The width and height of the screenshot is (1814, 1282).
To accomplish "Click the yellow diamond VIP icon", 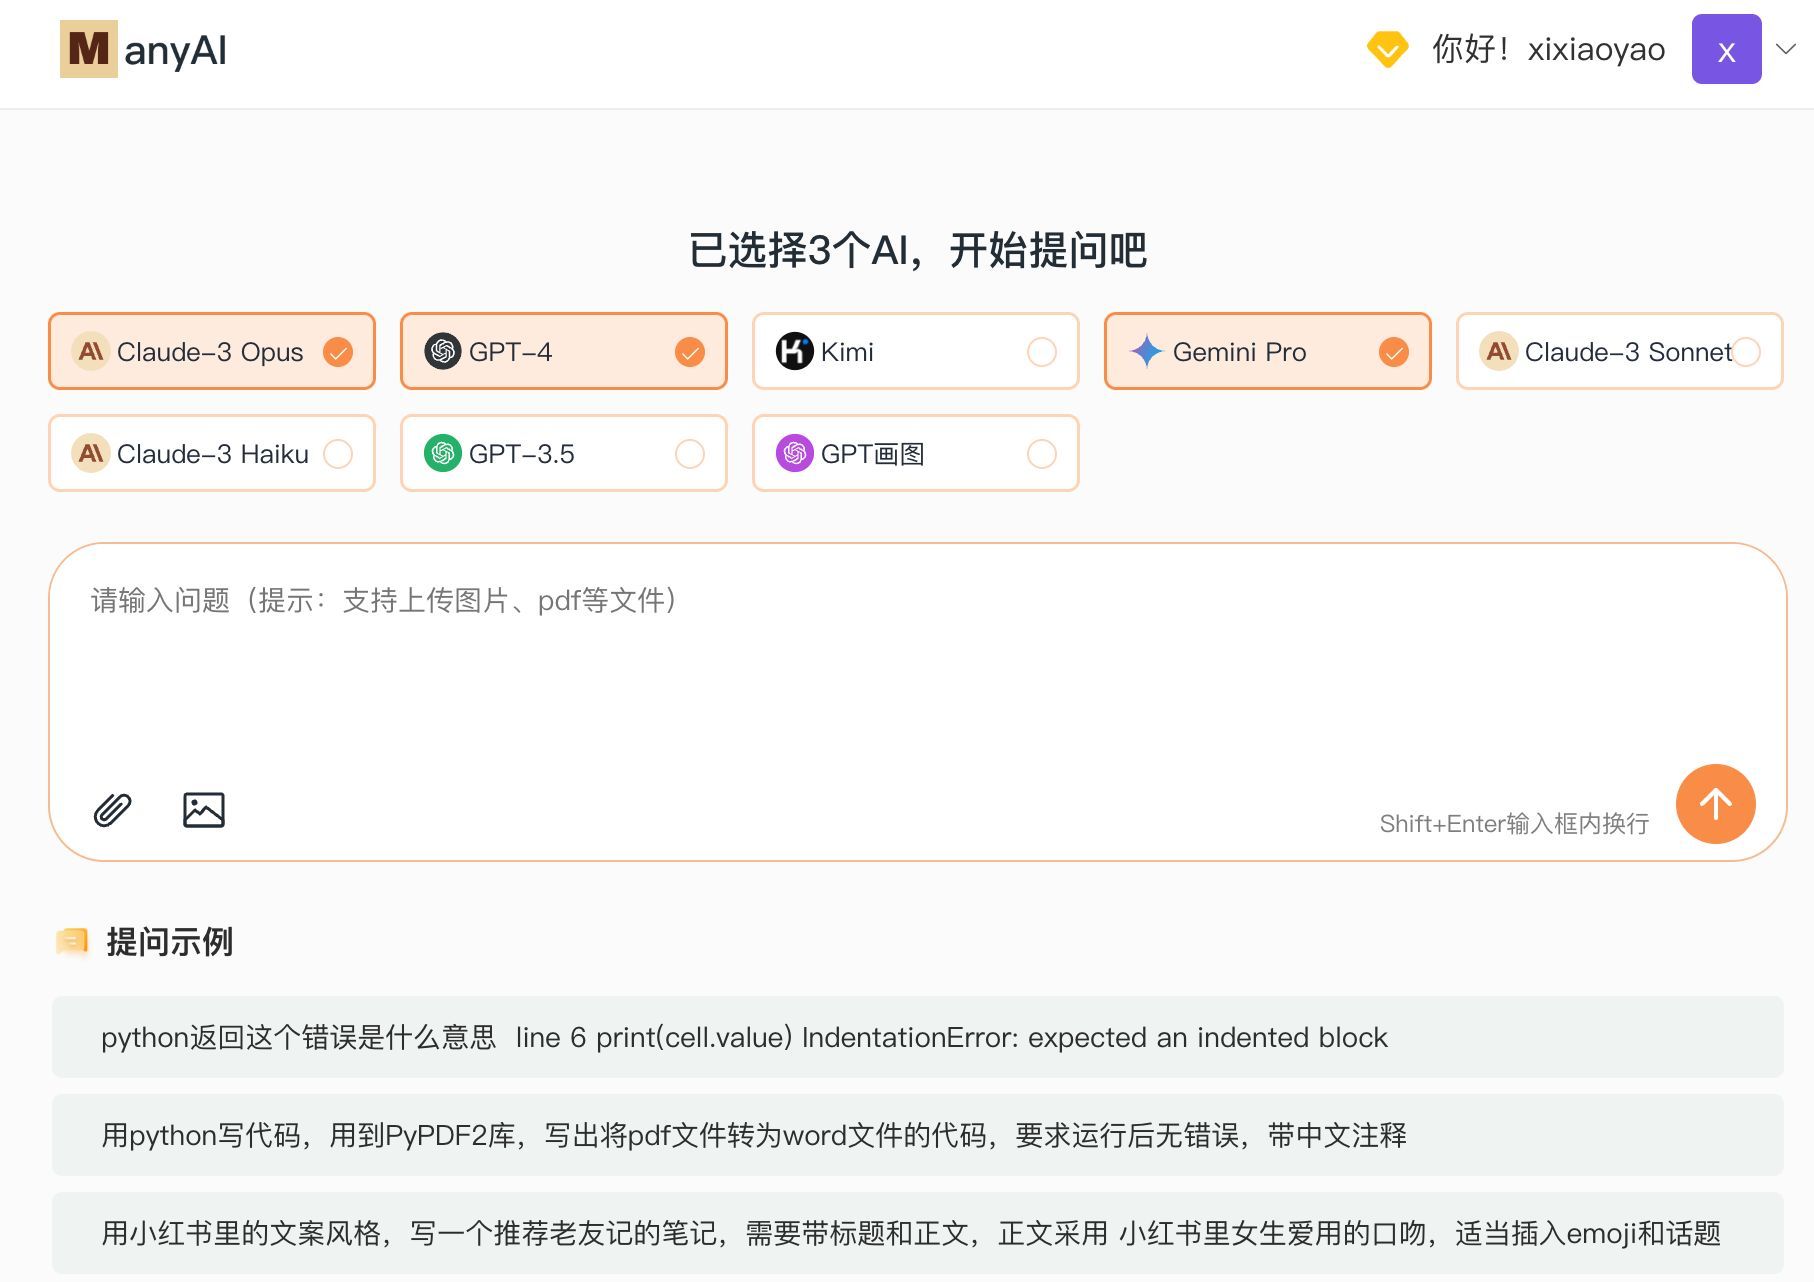I will pyautogui.click(x=1387, y=49).
